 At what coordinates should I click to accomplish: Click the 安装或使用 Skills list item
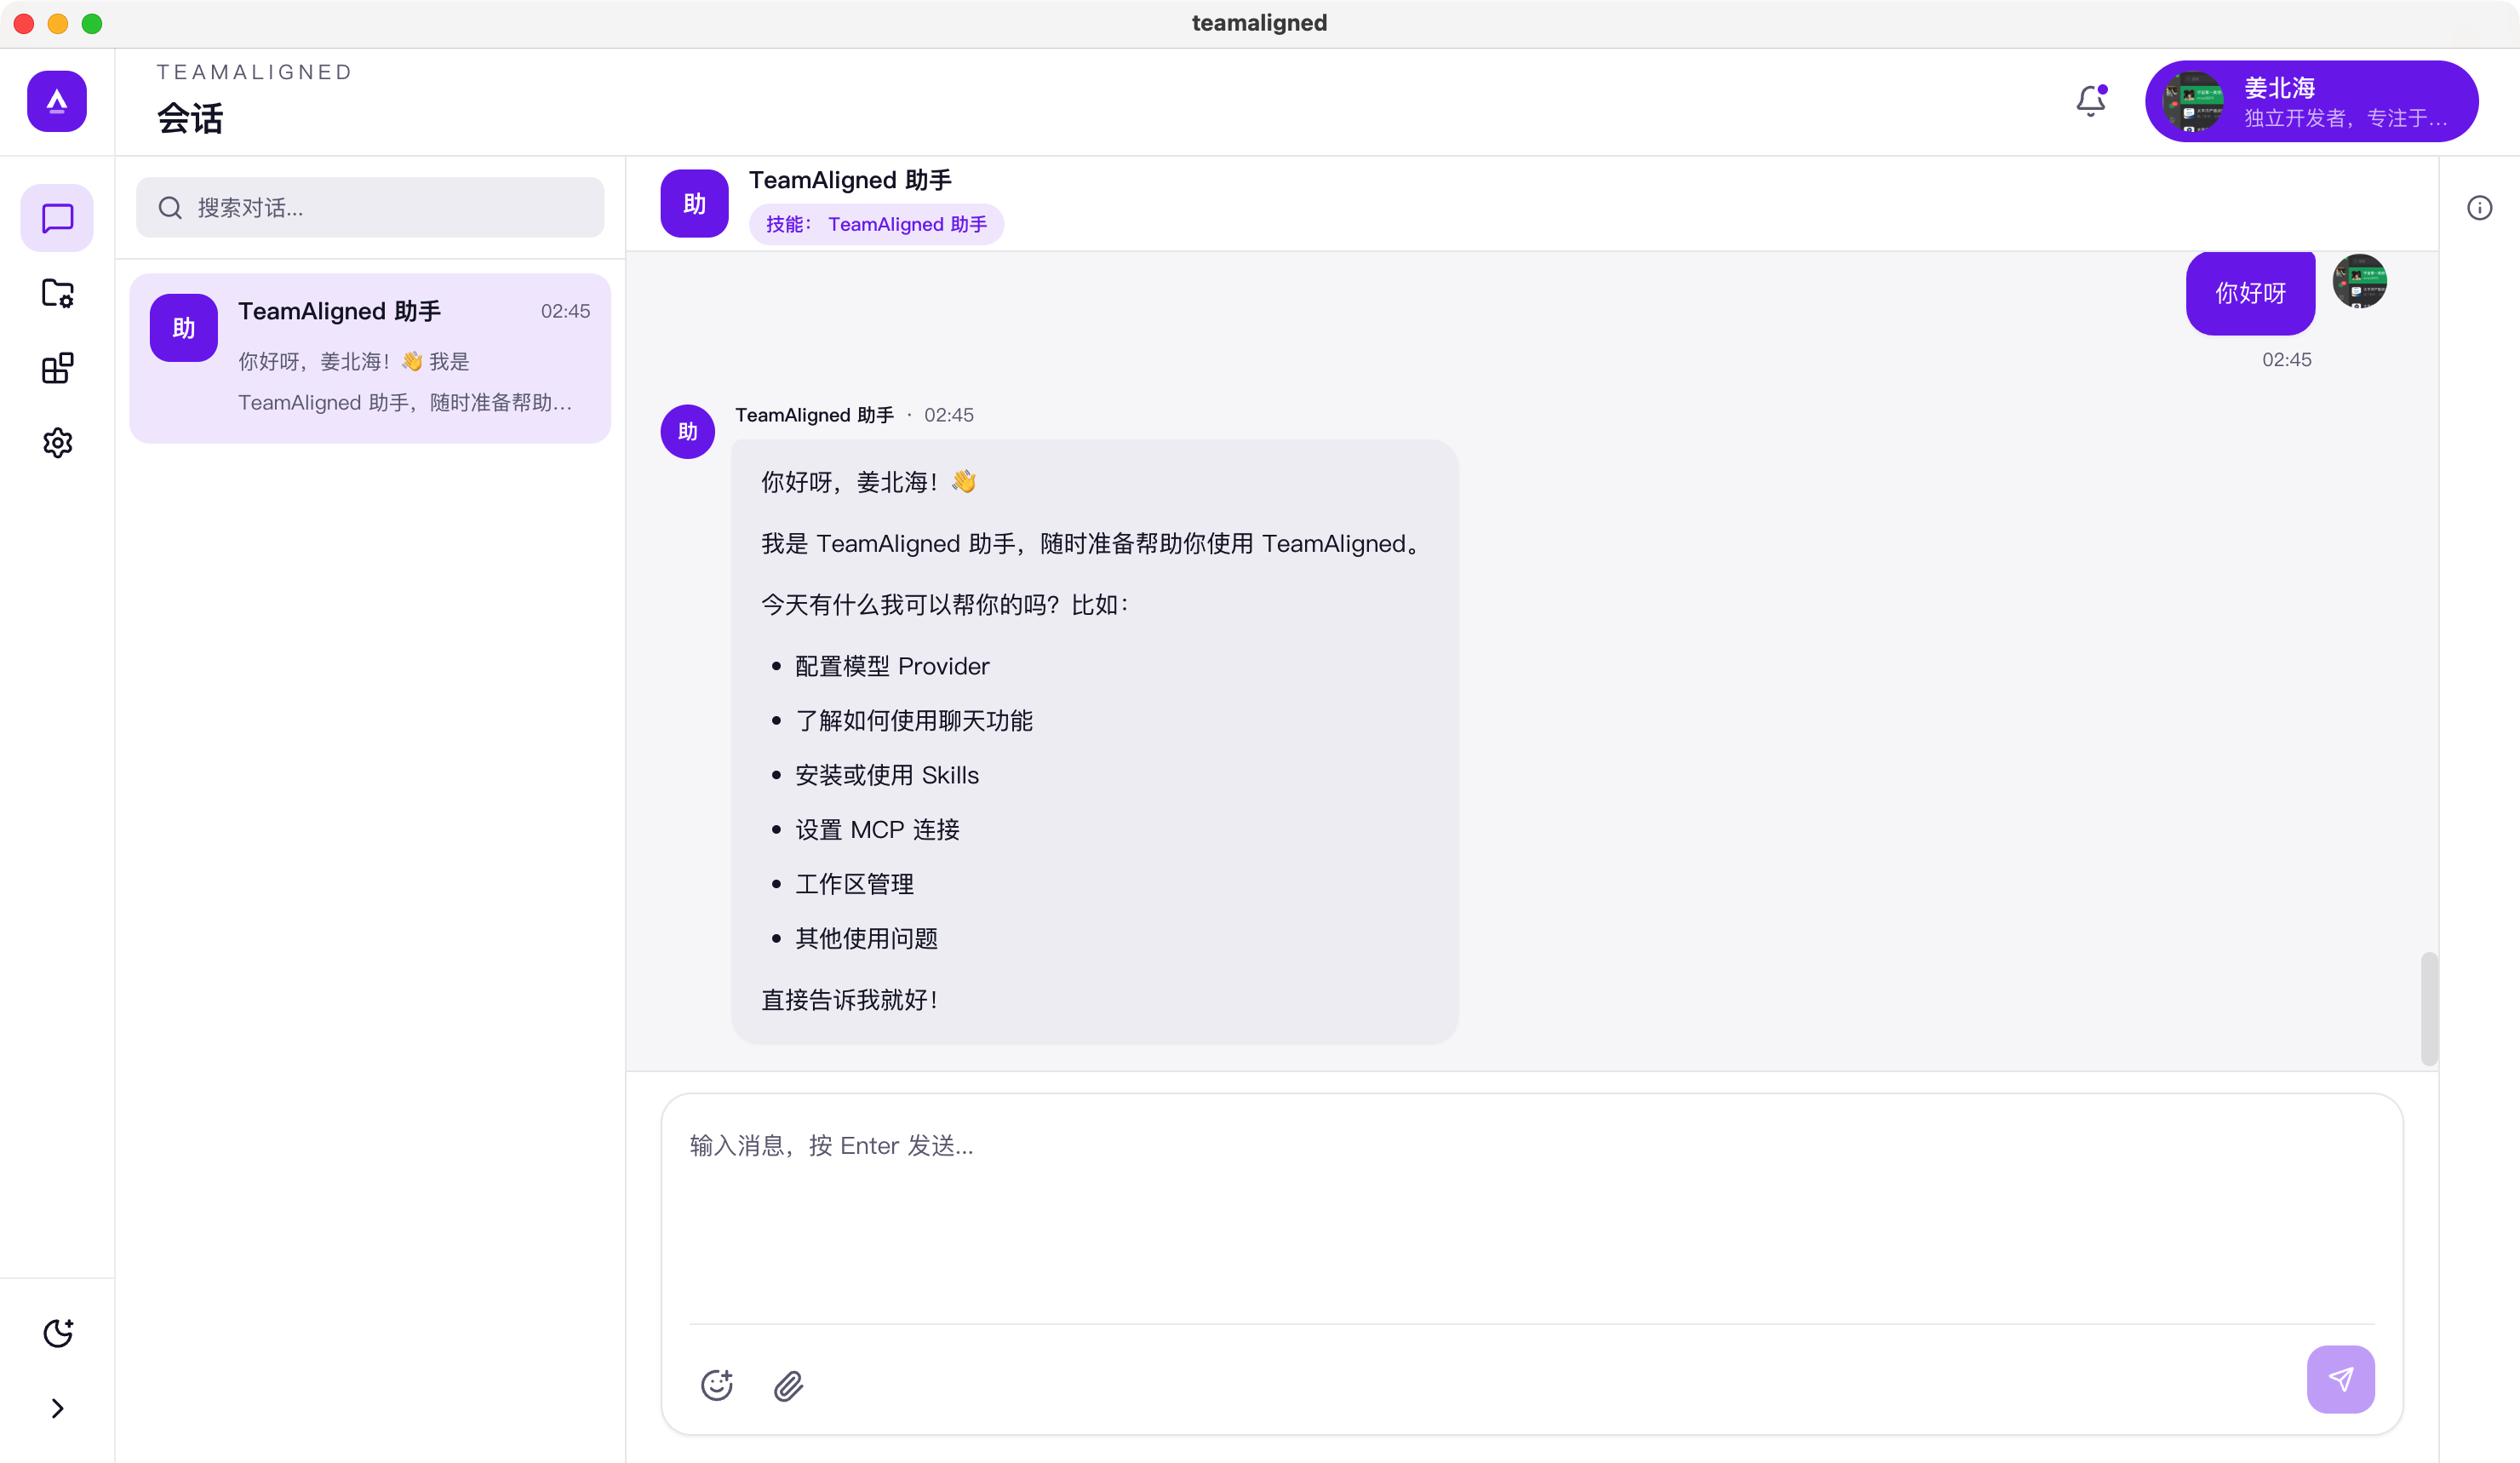pos(886,775)
